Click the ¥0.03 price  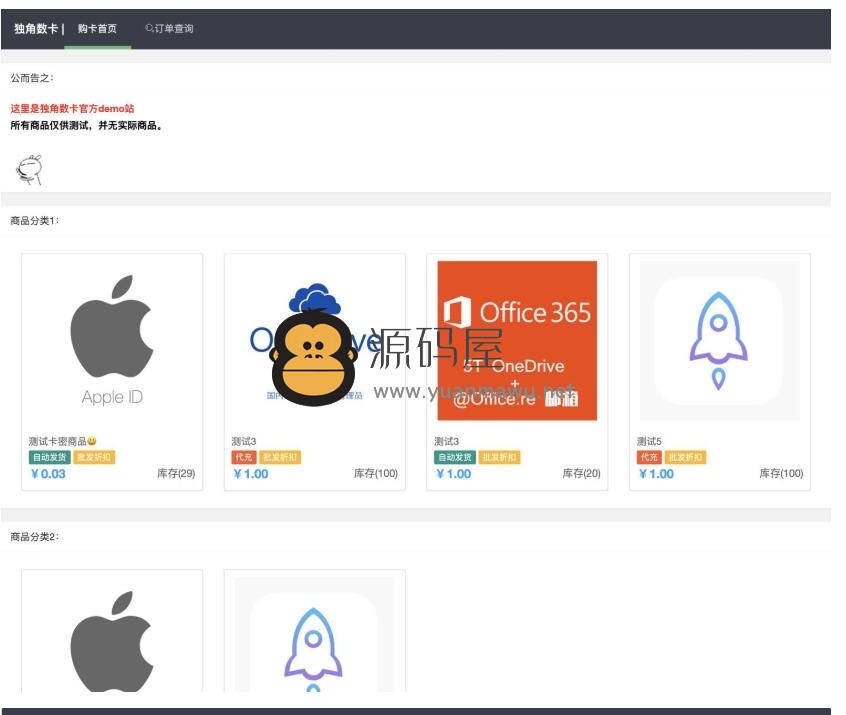point(48,474)
